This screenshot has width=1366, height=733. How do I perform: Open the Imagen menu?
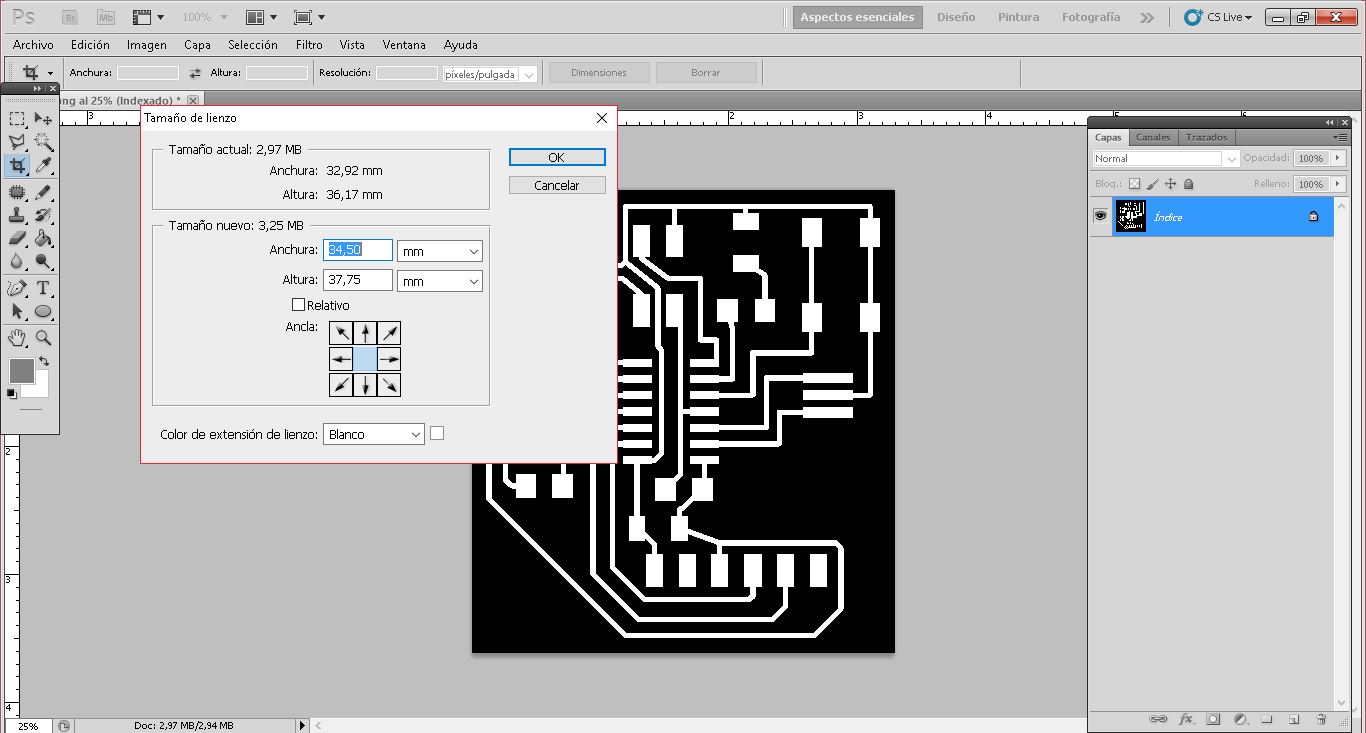146,45
